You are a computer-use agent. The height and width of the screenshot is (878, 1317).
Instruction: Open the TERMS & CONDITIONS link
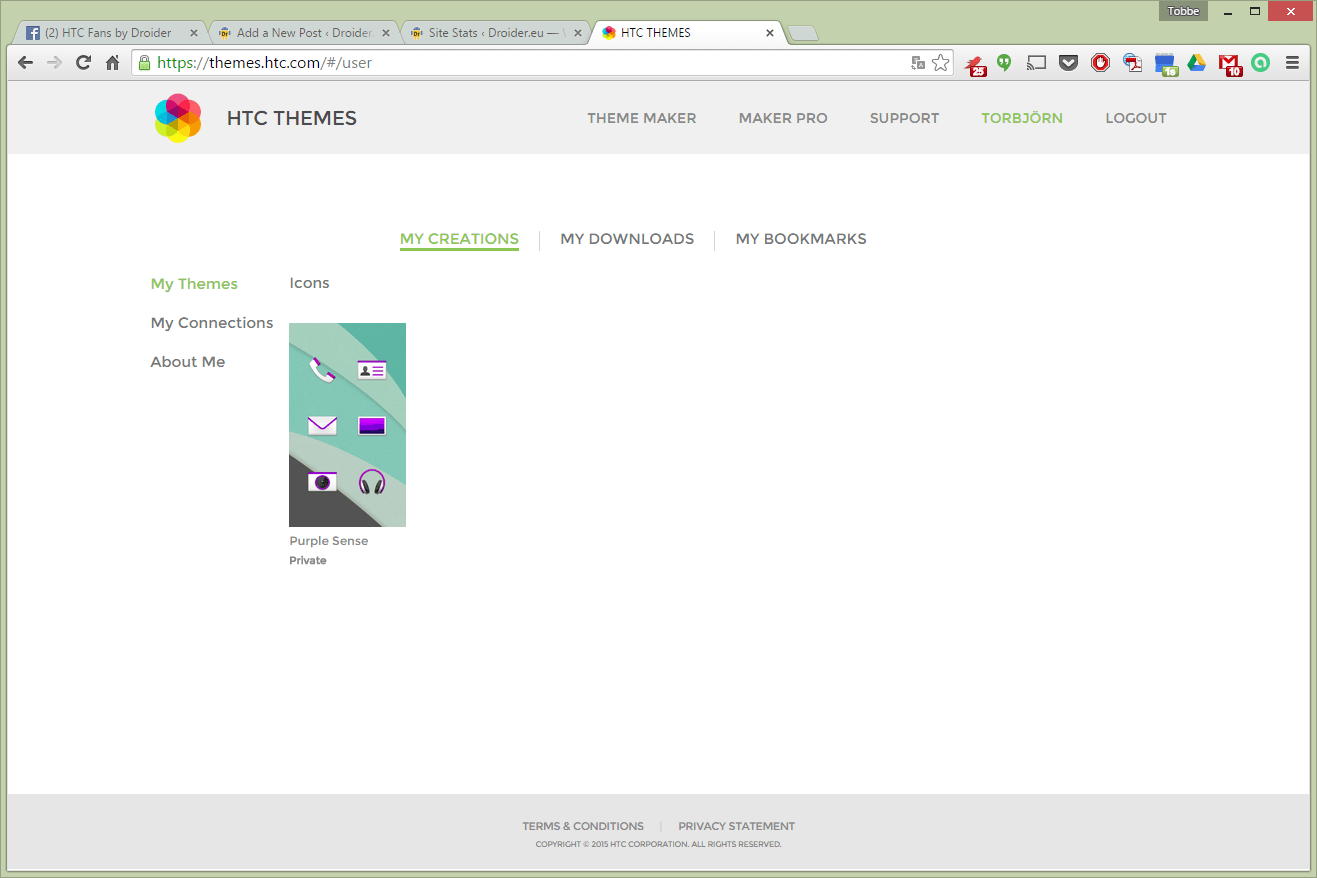(583, 826)
